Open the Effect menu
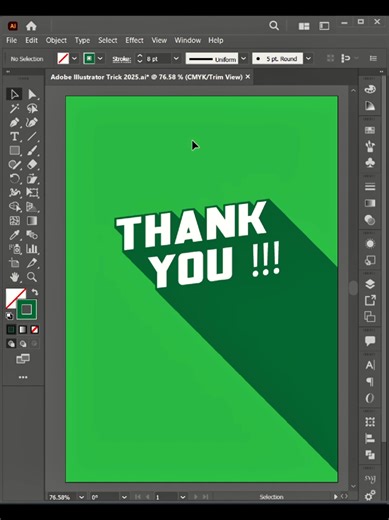Image resolution: width=389 pixels, height=520 pixels. pyautogui.click(x=134, y=40)
